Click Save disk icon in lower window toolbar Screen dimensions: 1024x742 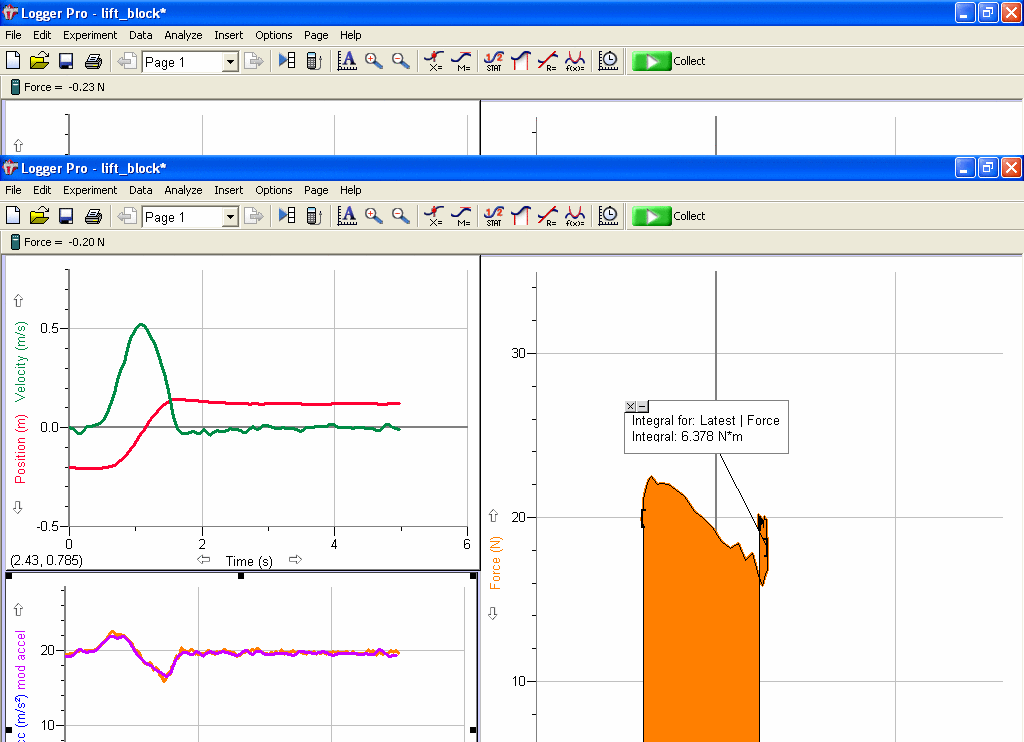click(66, 216)
